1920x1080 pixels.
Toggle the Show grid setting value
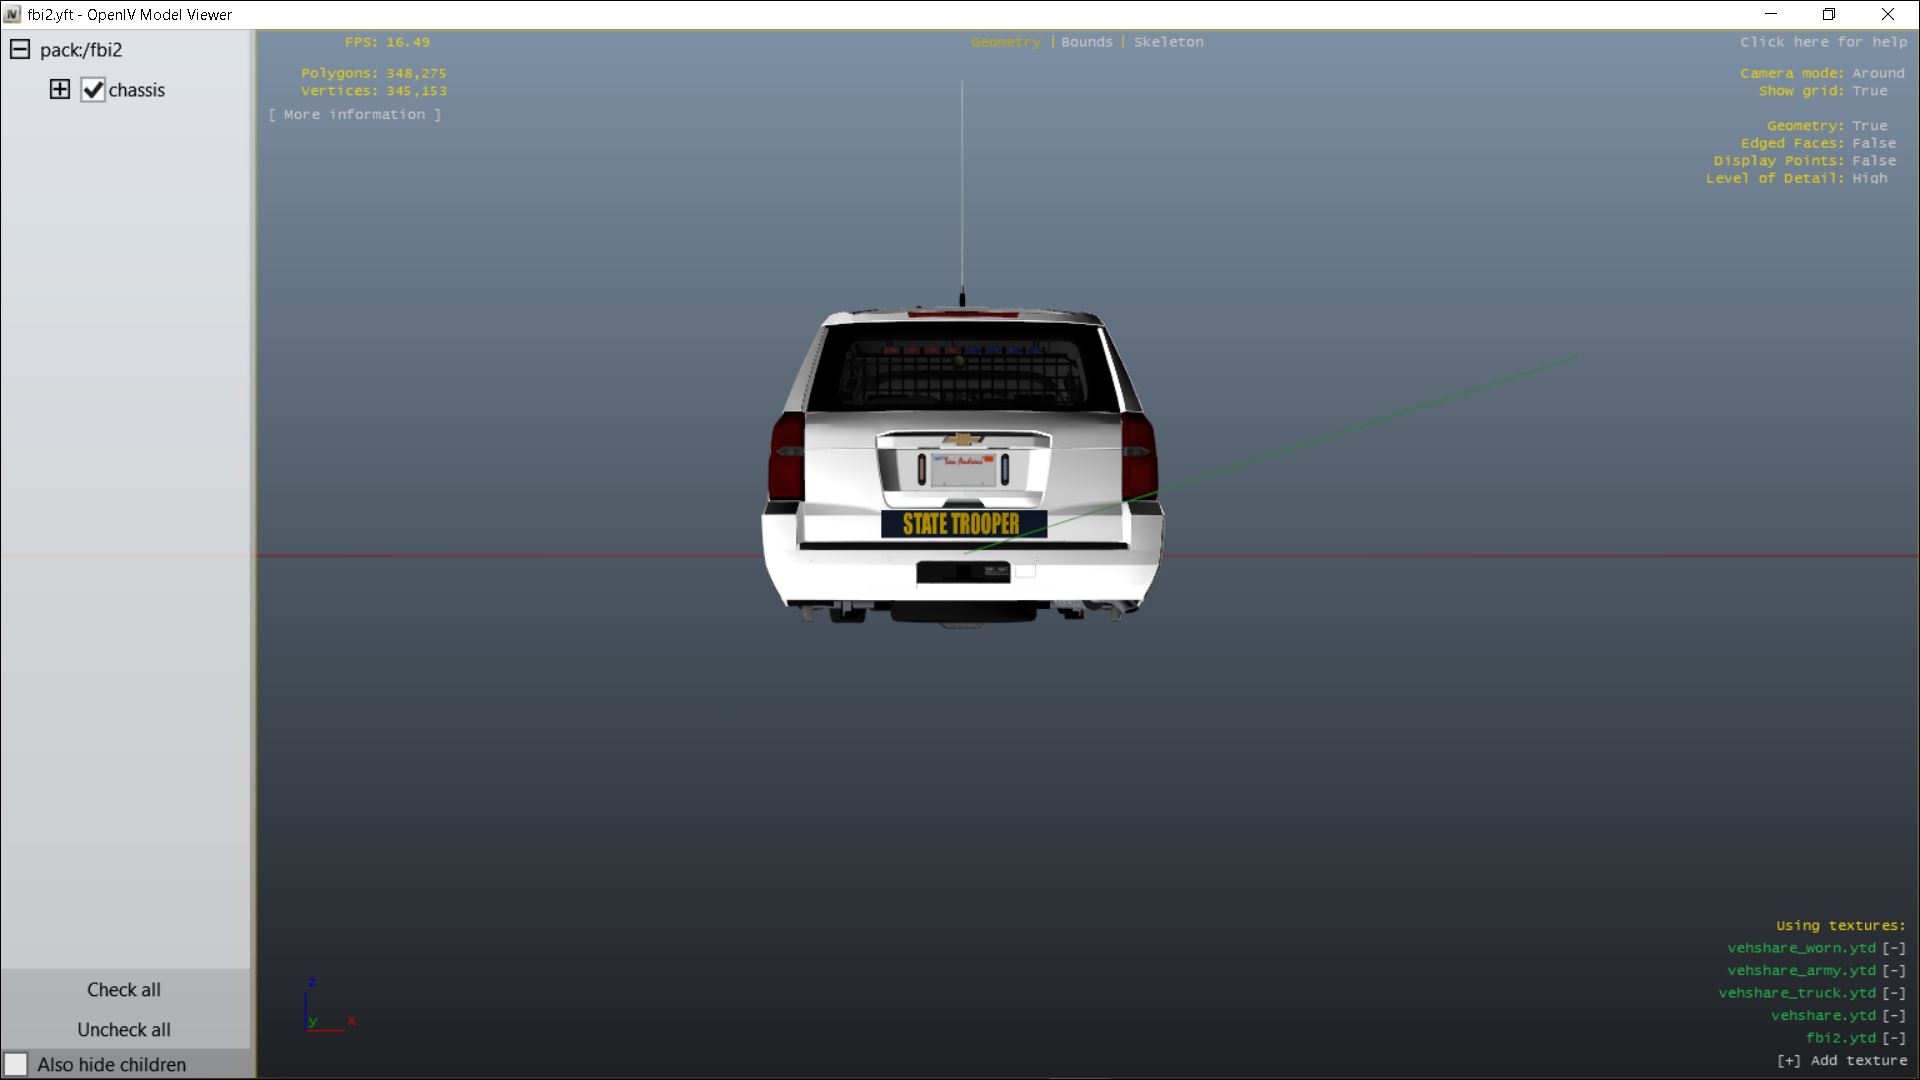click(1868, 90)
